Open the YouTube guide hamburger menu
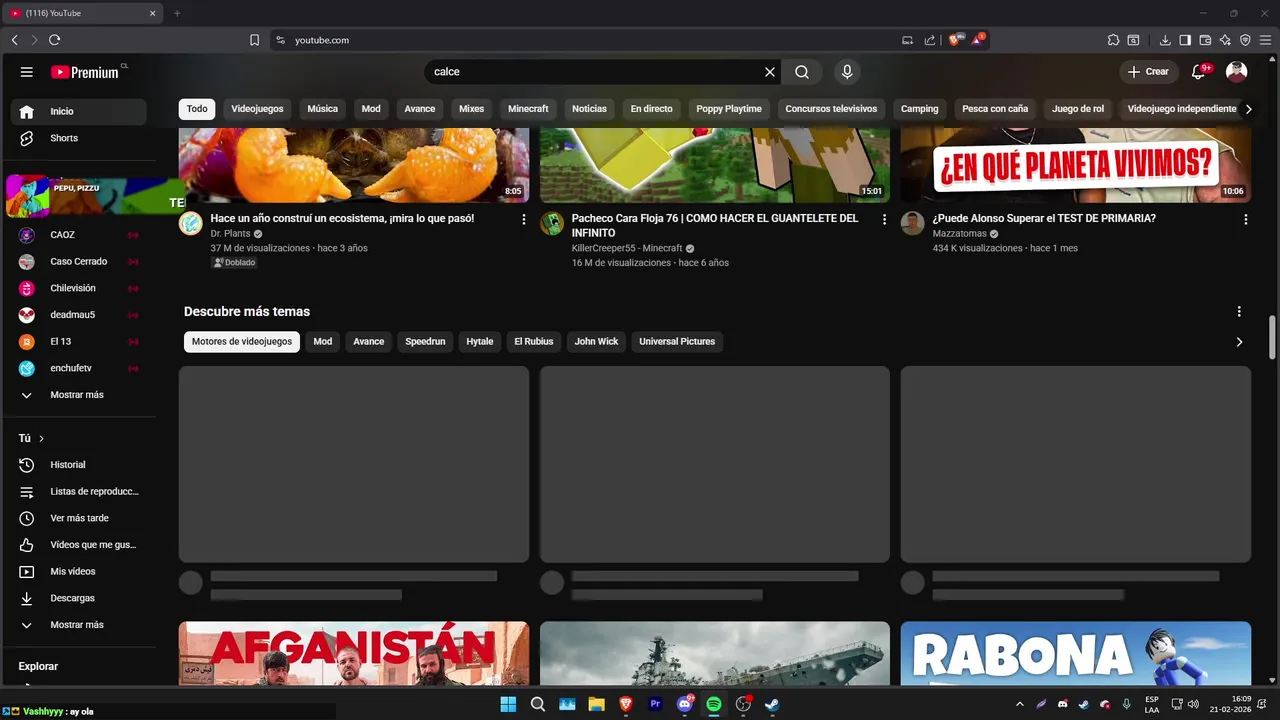Image resolution: width=1280 pixels, height=720 pixels. (x=27, y=72)
